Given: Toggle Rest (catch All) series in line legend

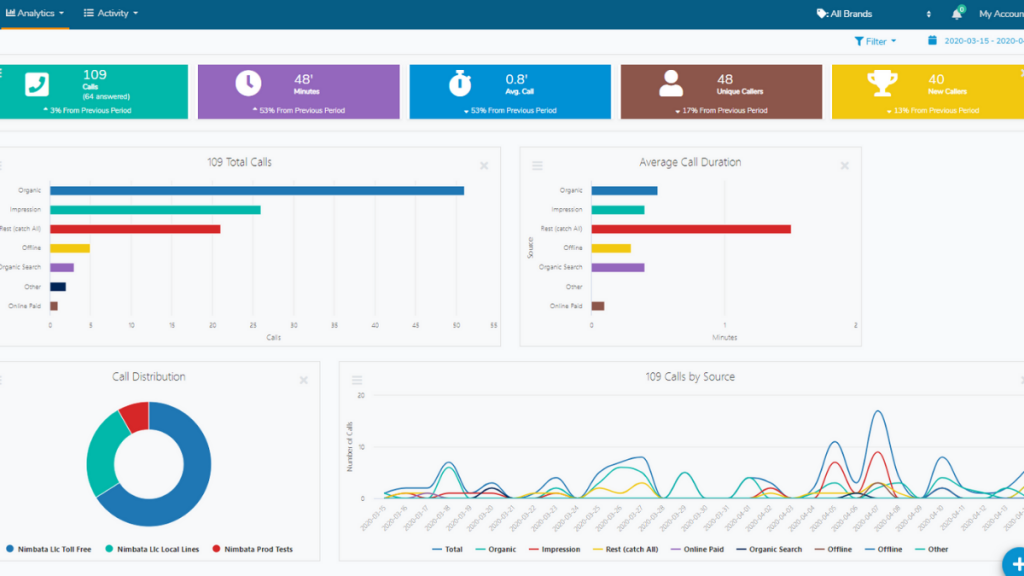Looking at the screenshot, I should pyautogui.click(x=626, y=549).
